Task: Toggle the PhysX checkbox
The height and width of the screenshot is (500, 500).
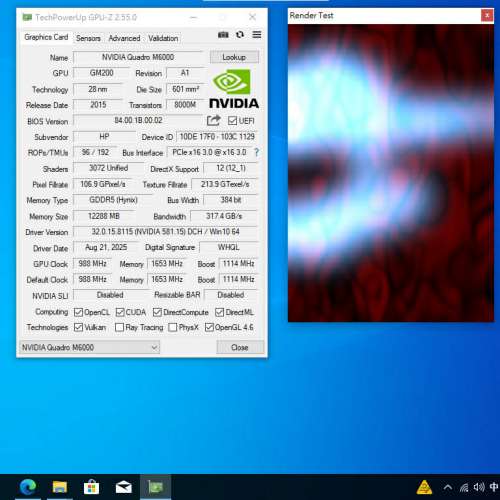Action: pyautogui.click(x=173, y=327)
